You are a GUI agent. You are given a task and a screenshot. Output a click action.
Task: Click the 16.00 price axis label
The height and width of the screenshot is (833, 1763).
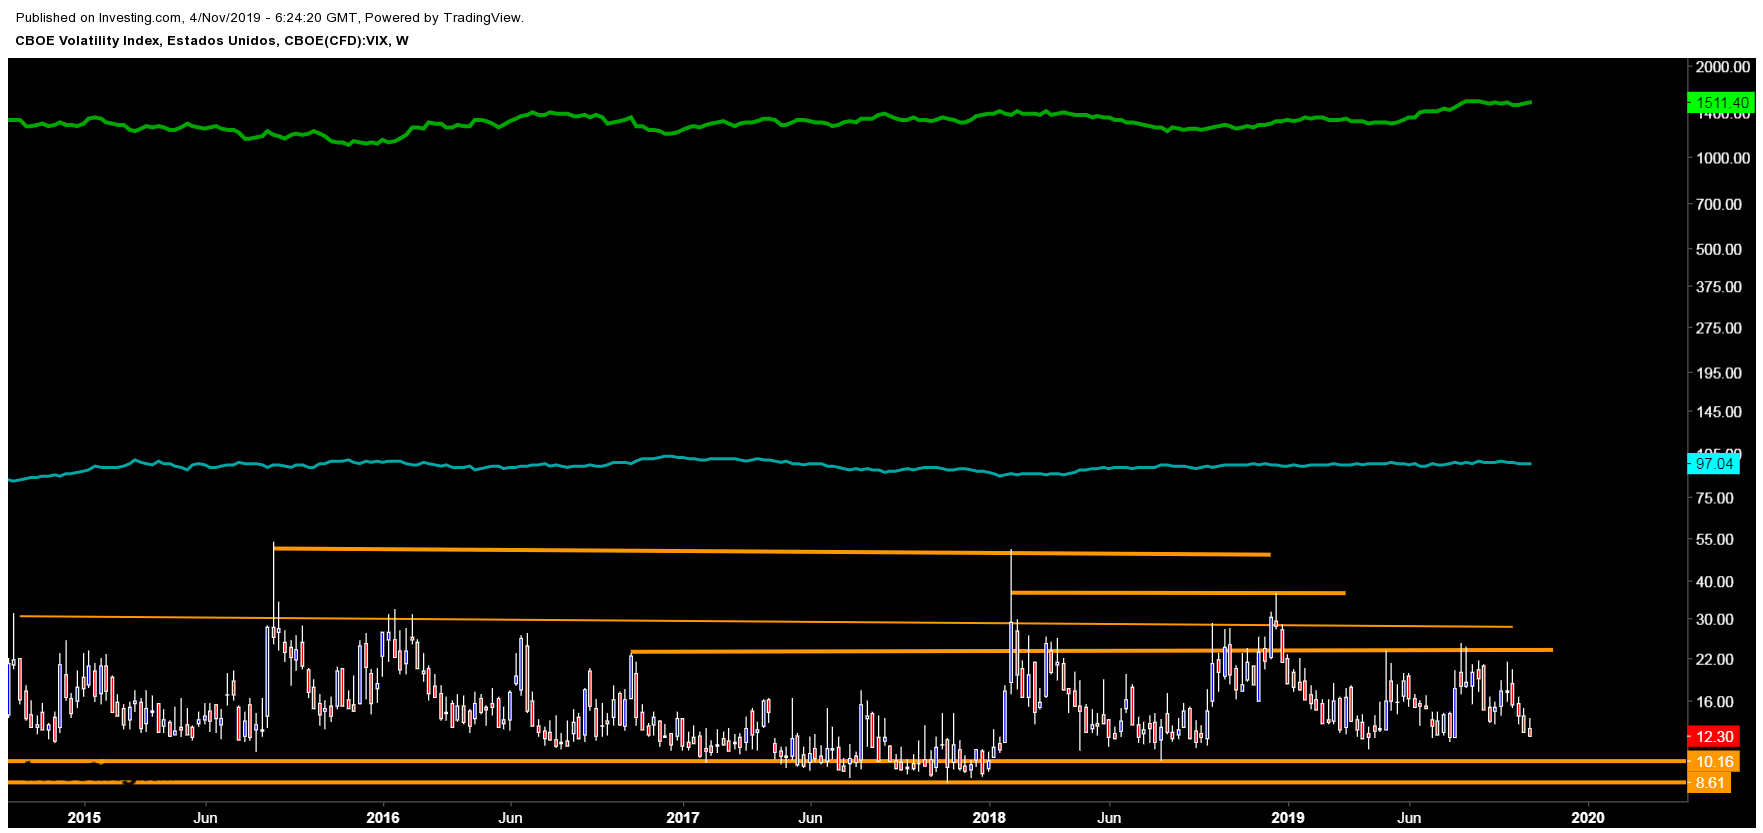coord(1715,702)
